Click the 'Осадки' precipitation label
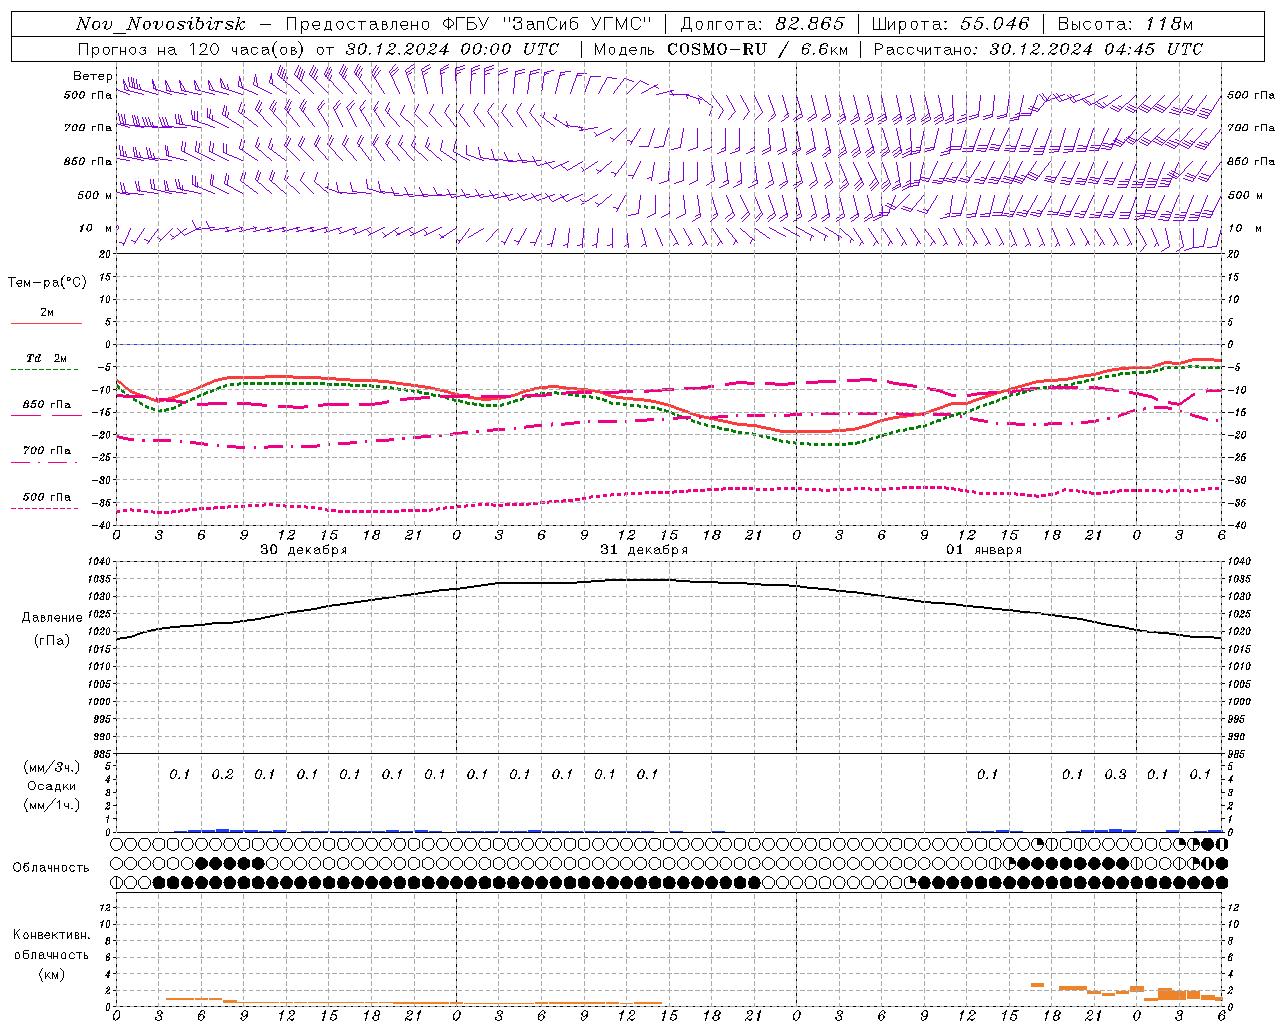1280x1024 pixels. point(51,786)
